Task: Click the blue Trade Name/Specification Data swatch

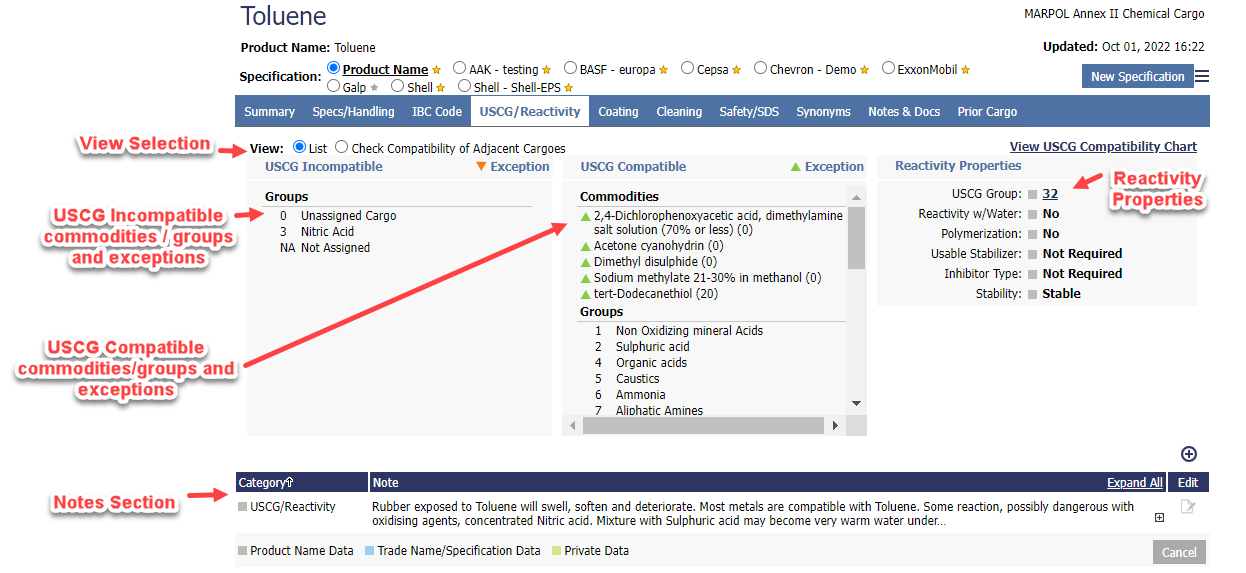Action: tap(369, 551)
